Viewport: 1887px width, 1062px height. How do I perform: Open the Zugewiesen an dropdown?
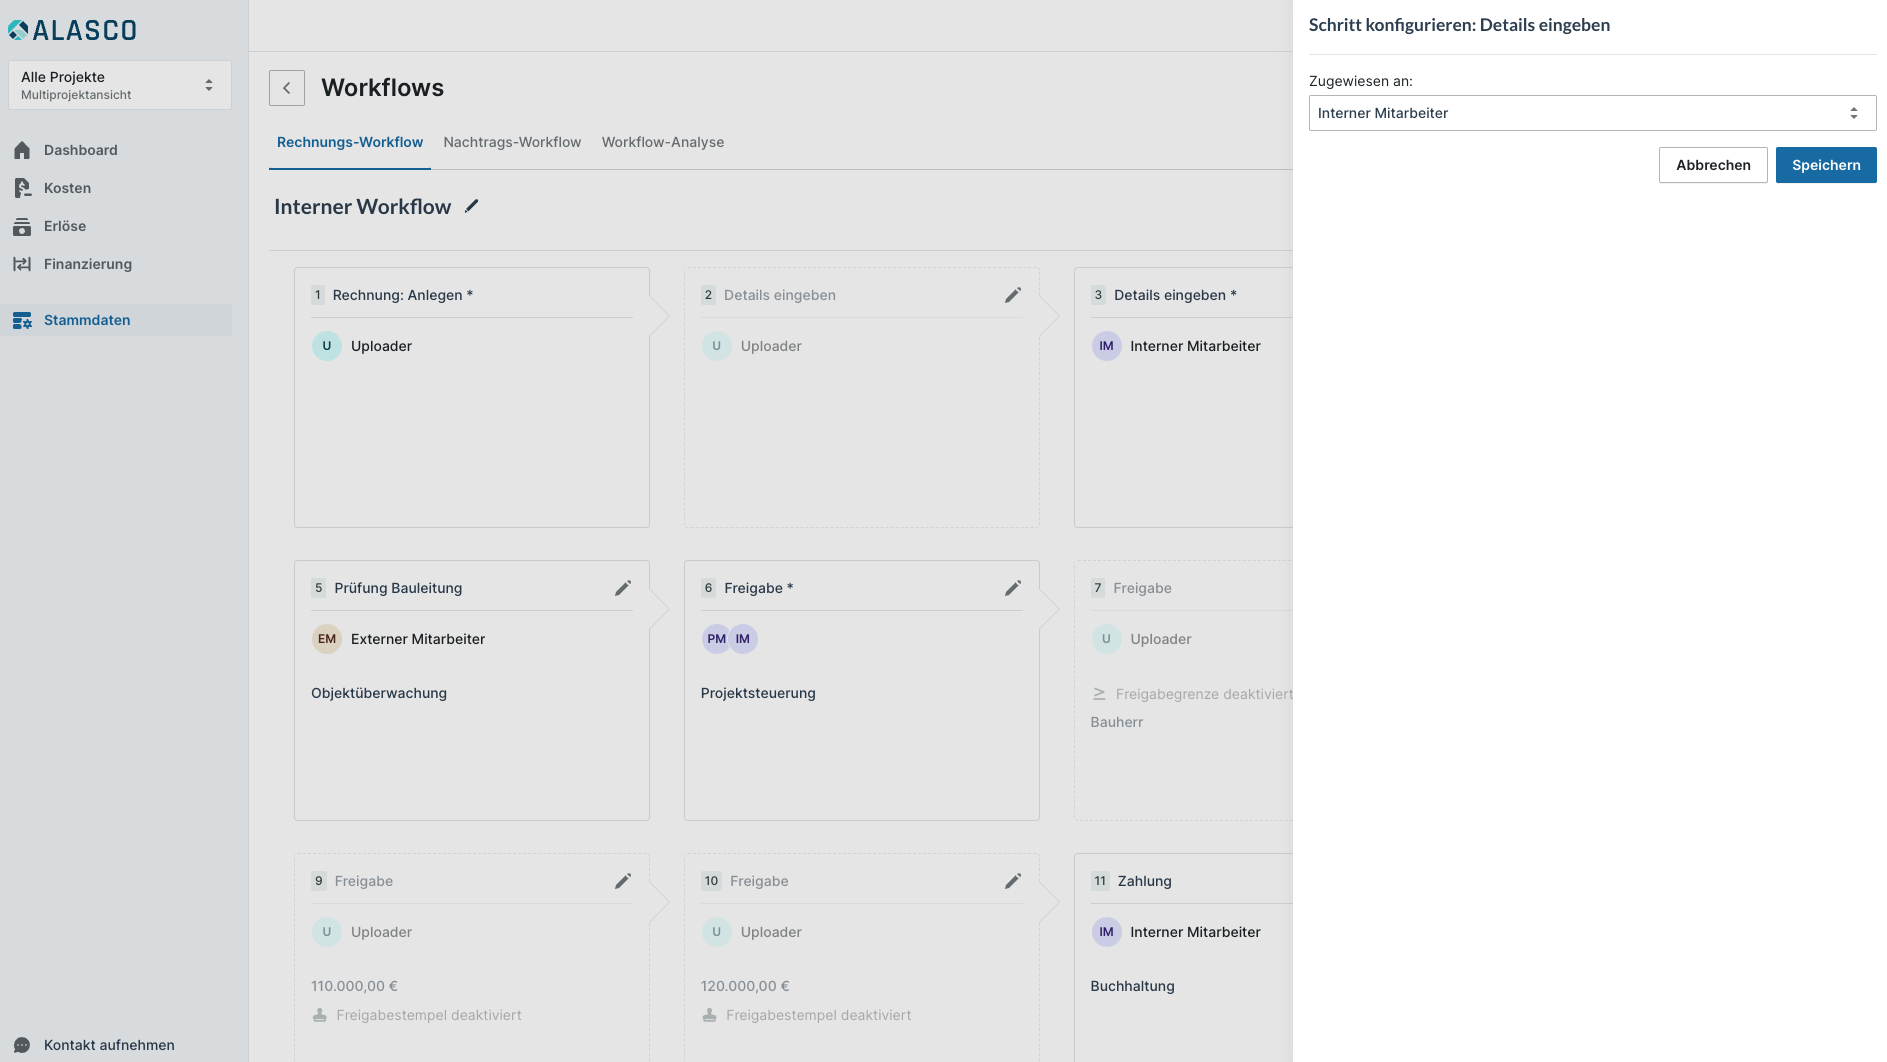(x=1591, y=113)
